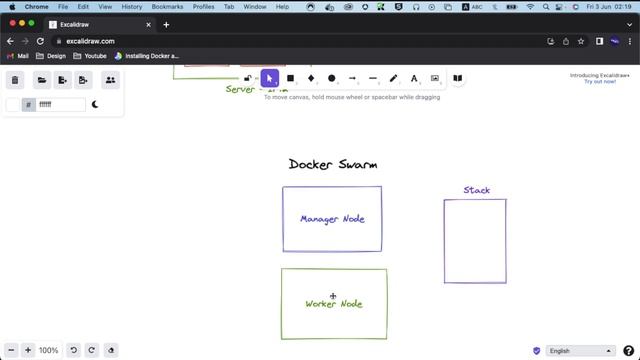Click the Export image icon

pyautogui.click(x=83, y=80)
